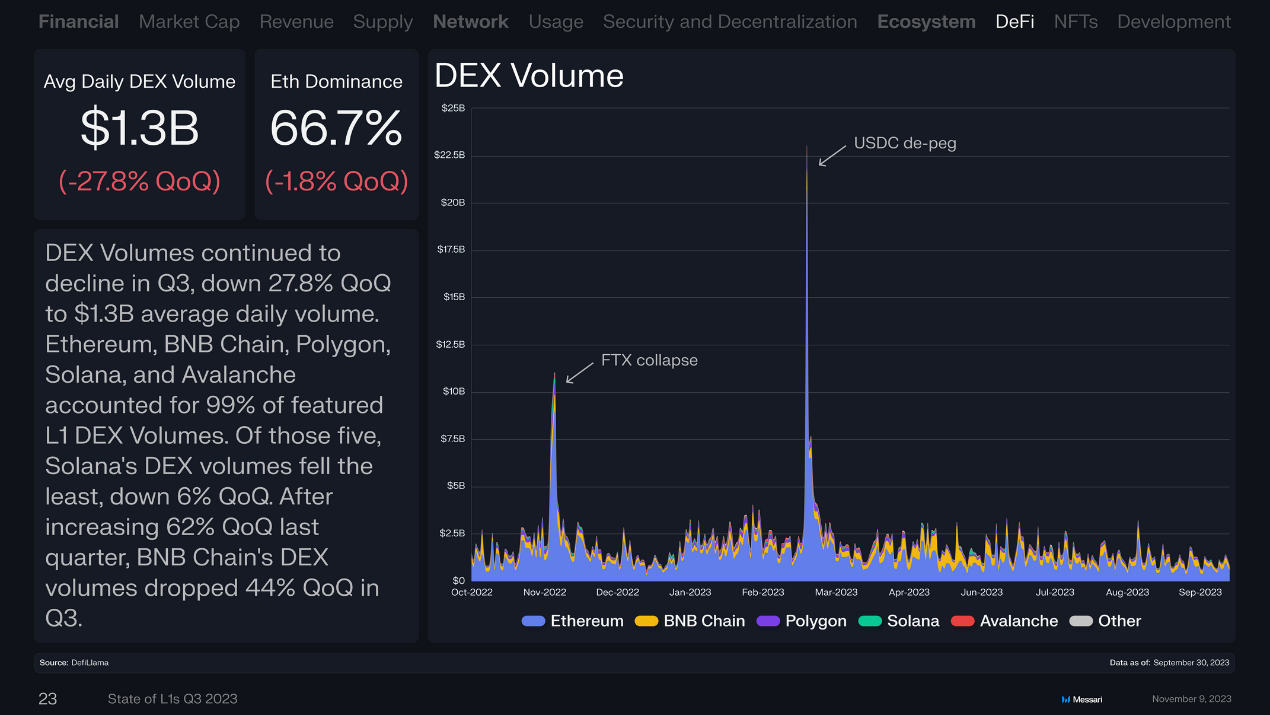Click the DefiLlama source link

[x=89, y=663]
